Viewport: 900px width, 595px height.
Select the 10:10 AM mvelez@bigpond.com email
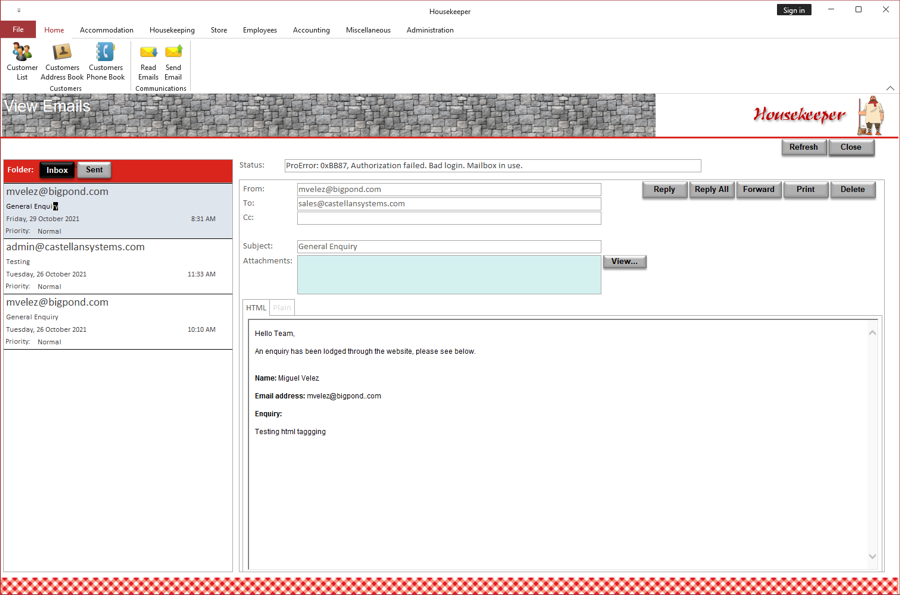[118, 321]
